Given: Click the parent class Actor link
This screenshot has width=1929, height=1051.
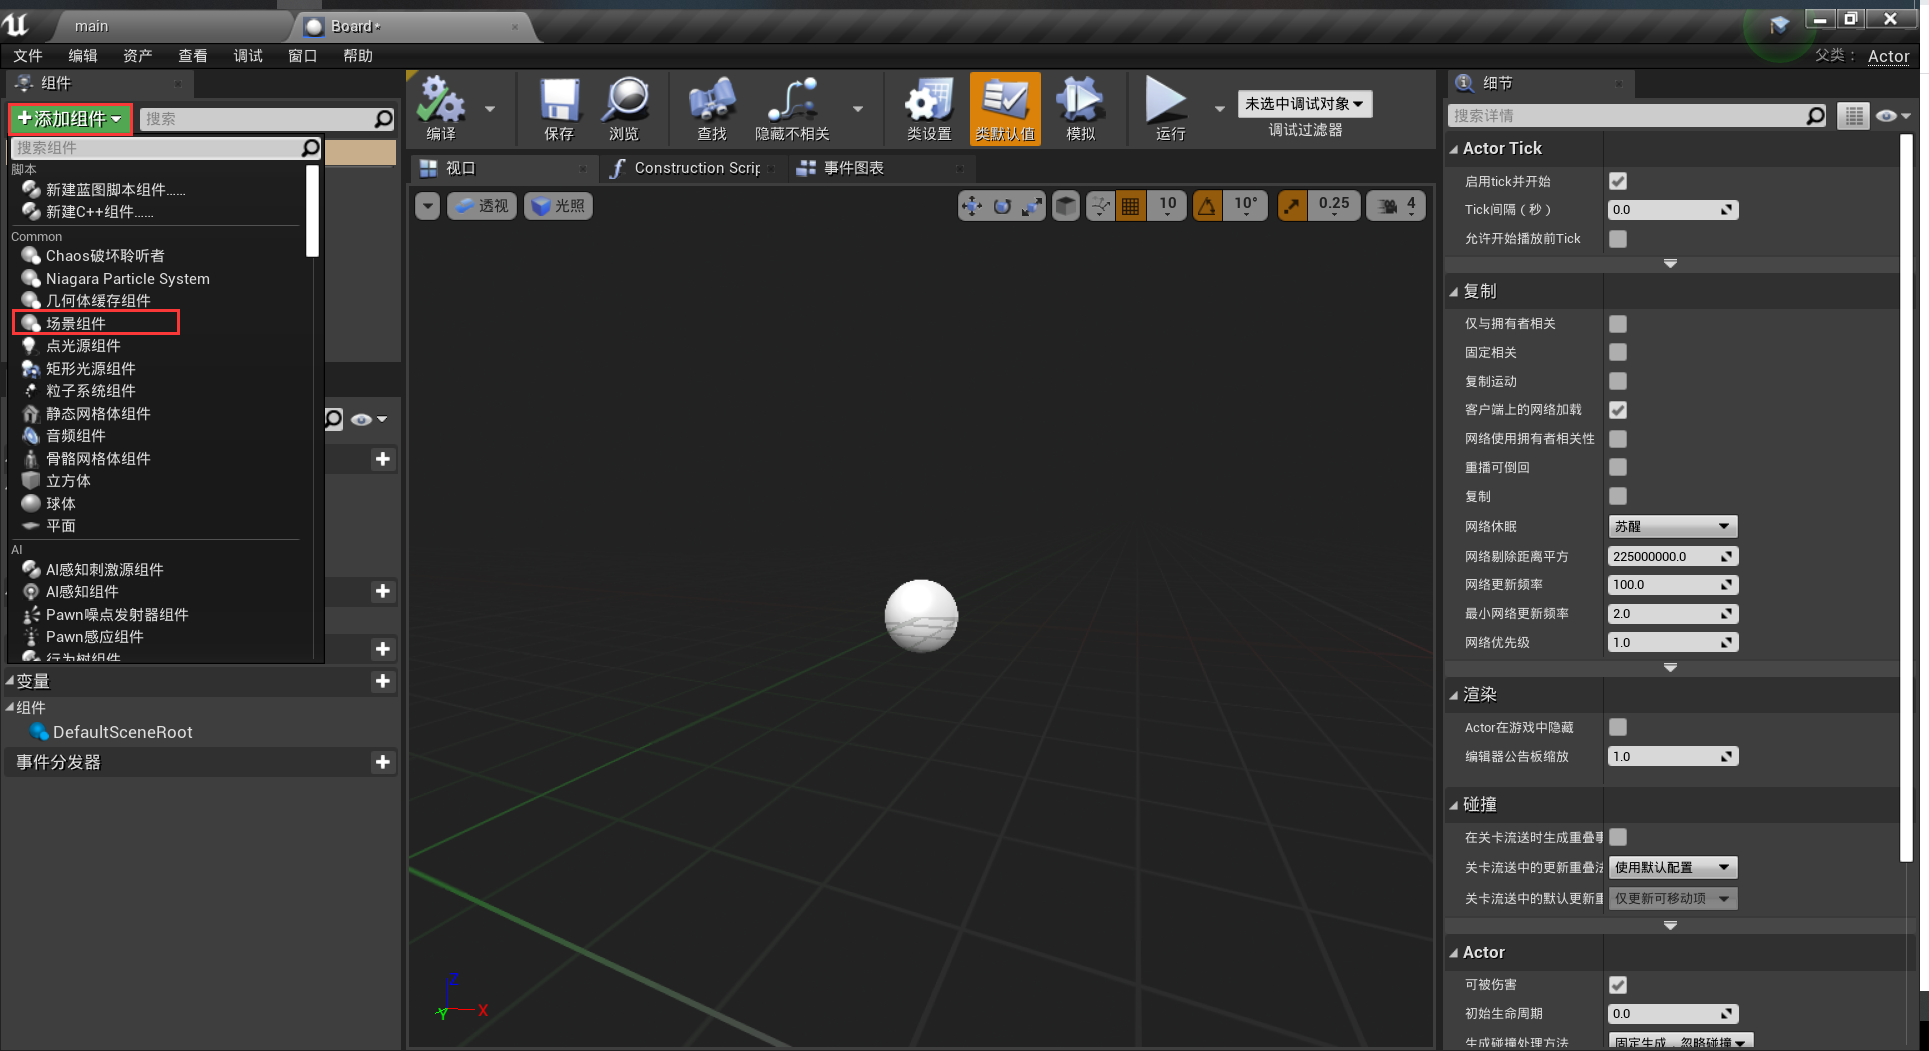Looking at the screenshot, I should [x=1888, y=56].
